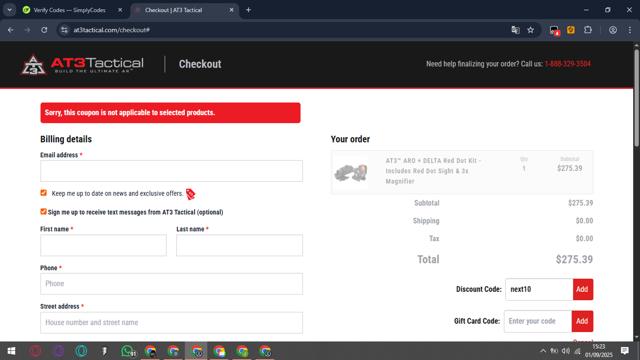Image resolution: width=640 pixels, height=360 pixels.
Task: Click the browser forward arrow
Action: [27, 30]
